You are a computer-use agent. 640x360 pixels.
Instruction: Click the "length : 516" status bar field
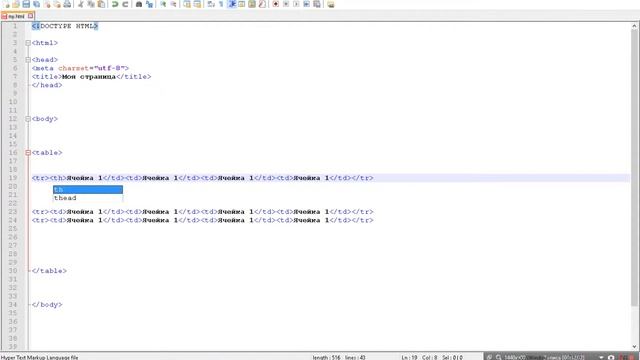[327, 357]
